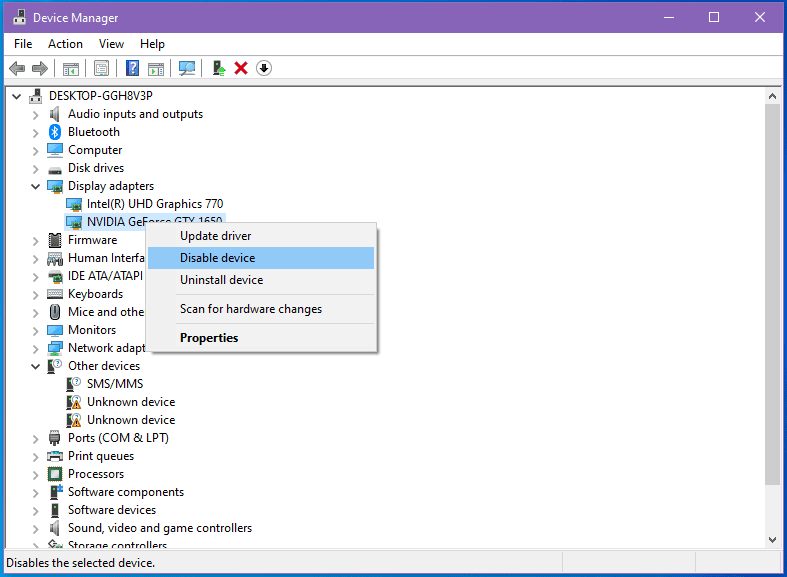Click the Forward arrow toolbar icon
787x577 pixels.
pyautogui.click(x=40, y=68)
